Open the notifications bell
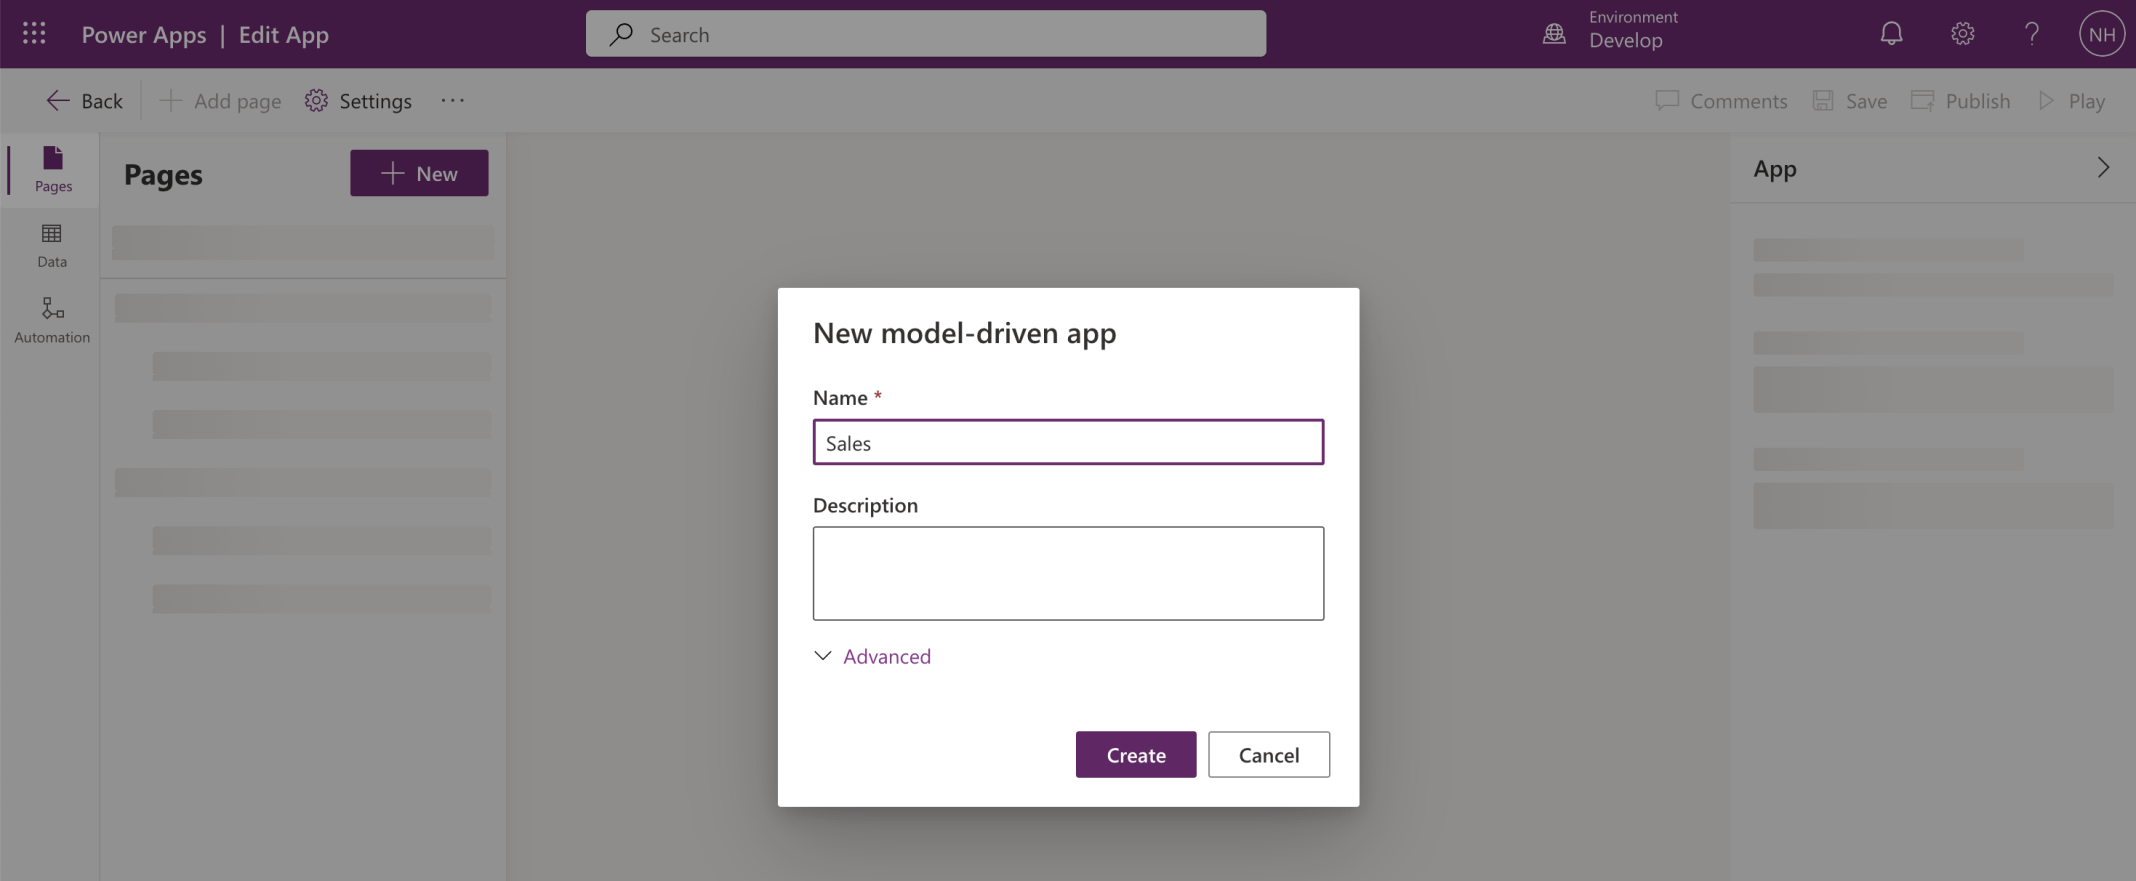The image size is (2136, 881). coord(1891,34)
